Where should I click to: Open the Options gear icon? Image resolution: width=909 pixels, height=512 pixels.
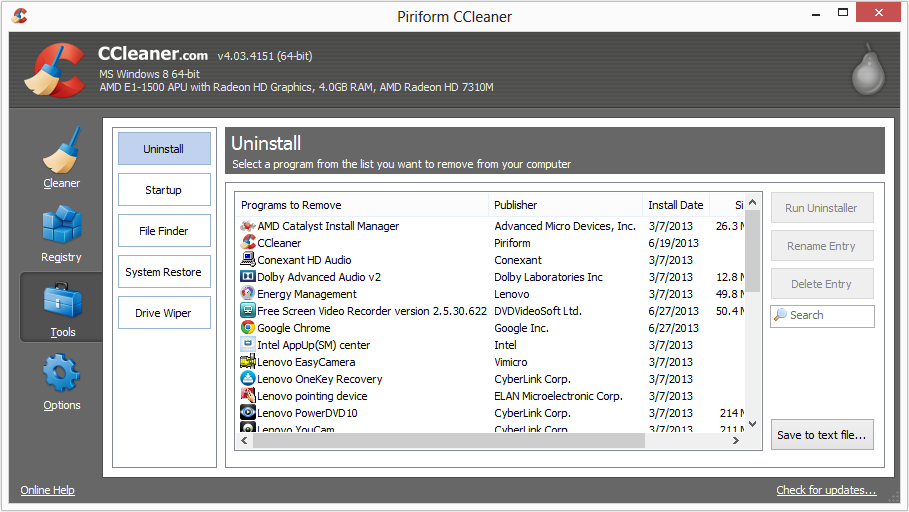(61, 374)
